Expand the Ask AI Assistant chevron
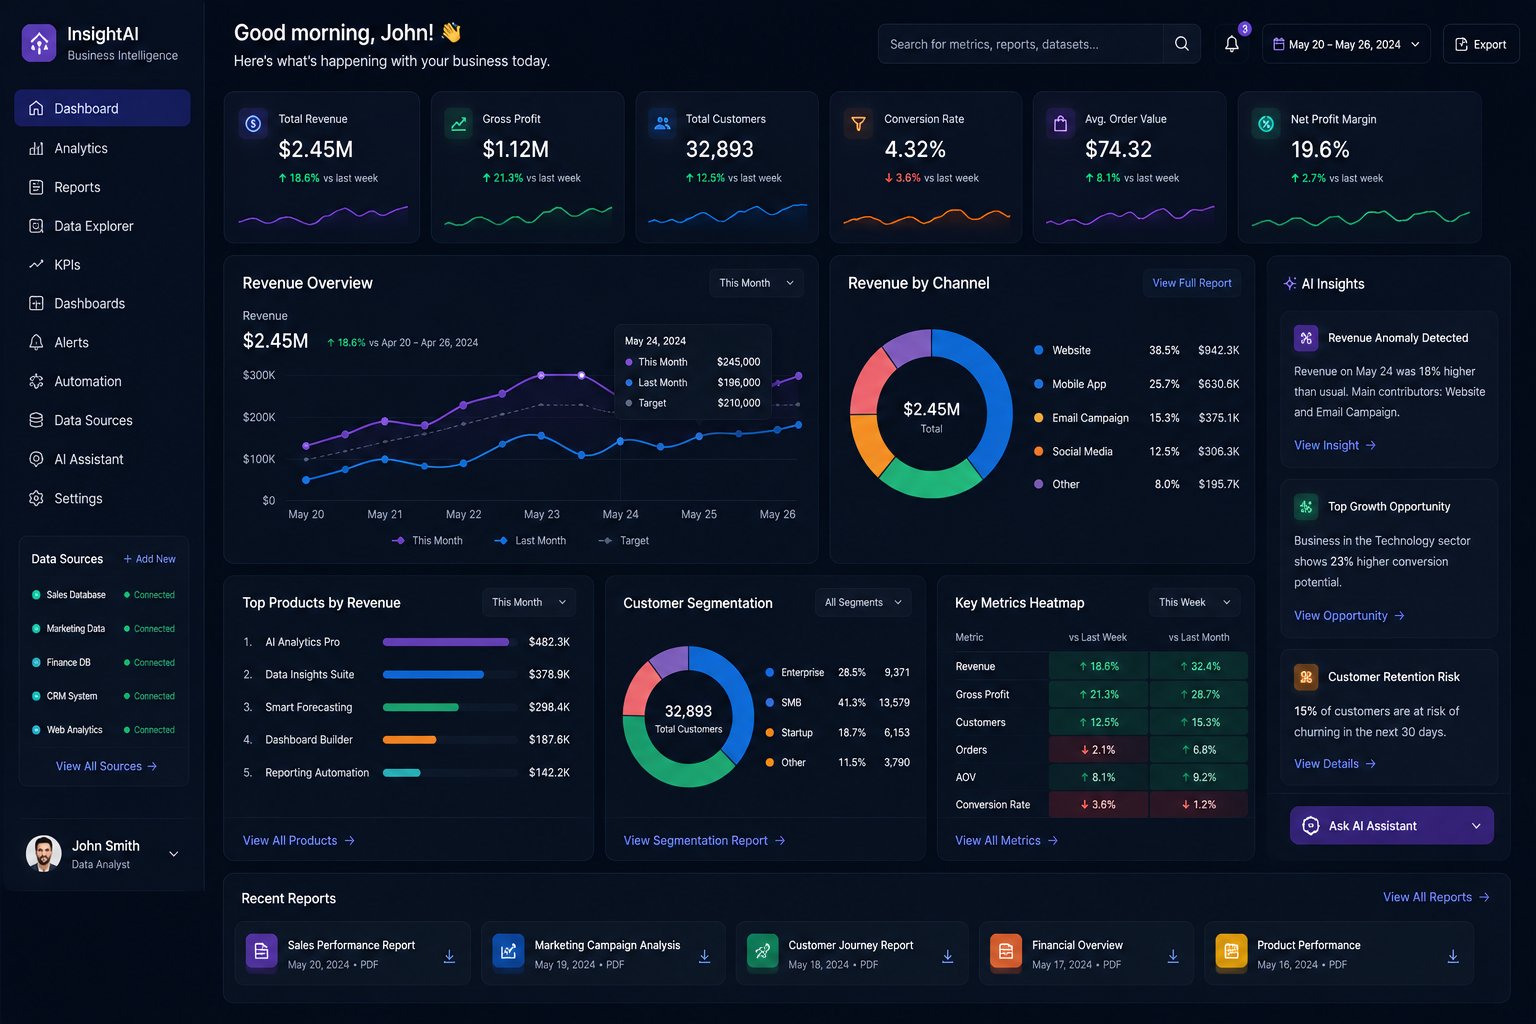Image resolution: width=1536 pixels, height=1024 pixels. coord(1476,826)
